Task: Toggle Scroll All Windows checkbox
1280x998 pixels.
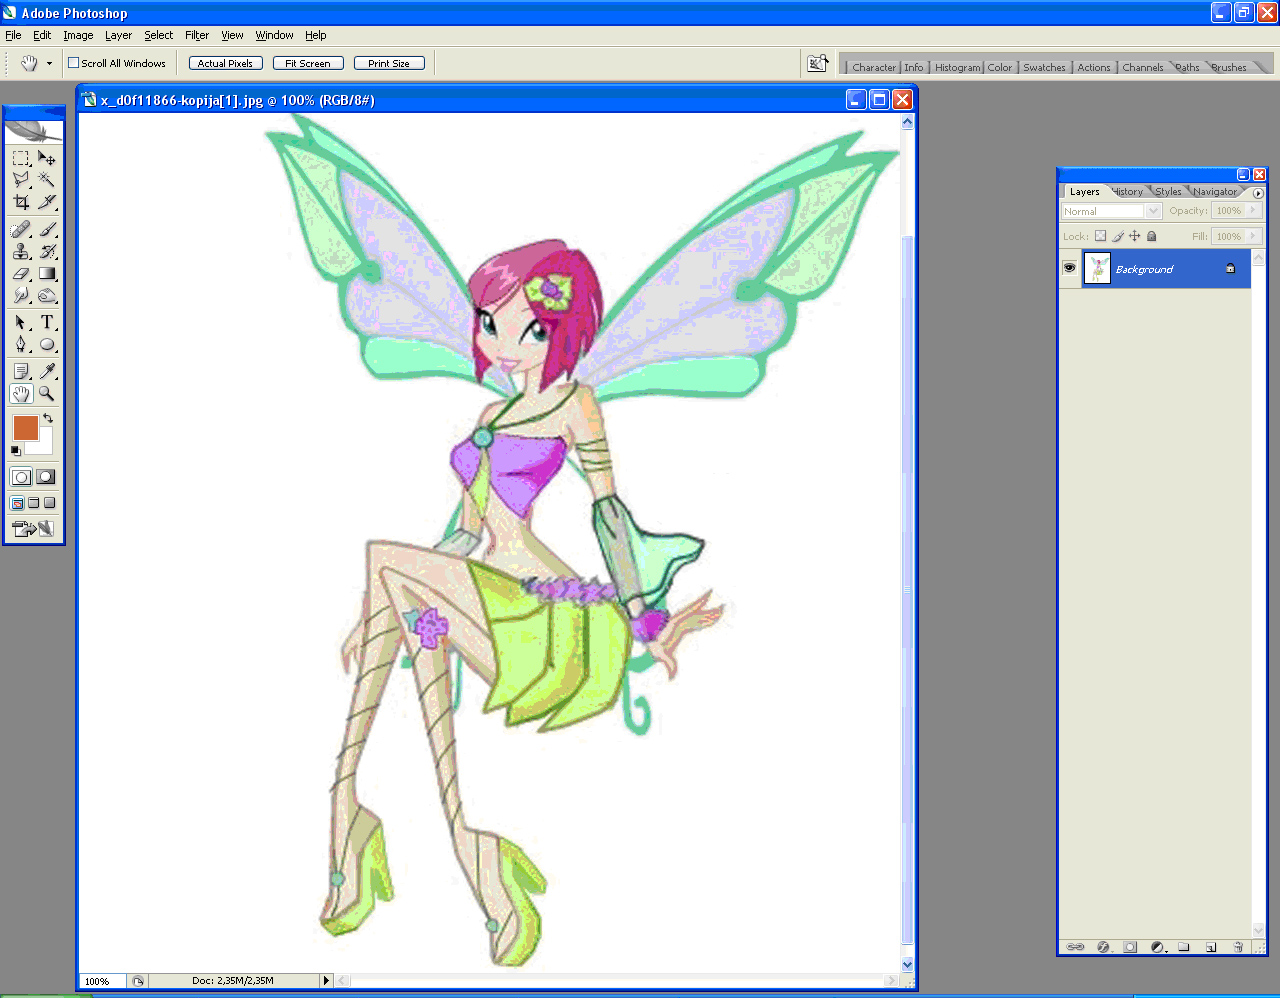Action: [x=73, y=63]
